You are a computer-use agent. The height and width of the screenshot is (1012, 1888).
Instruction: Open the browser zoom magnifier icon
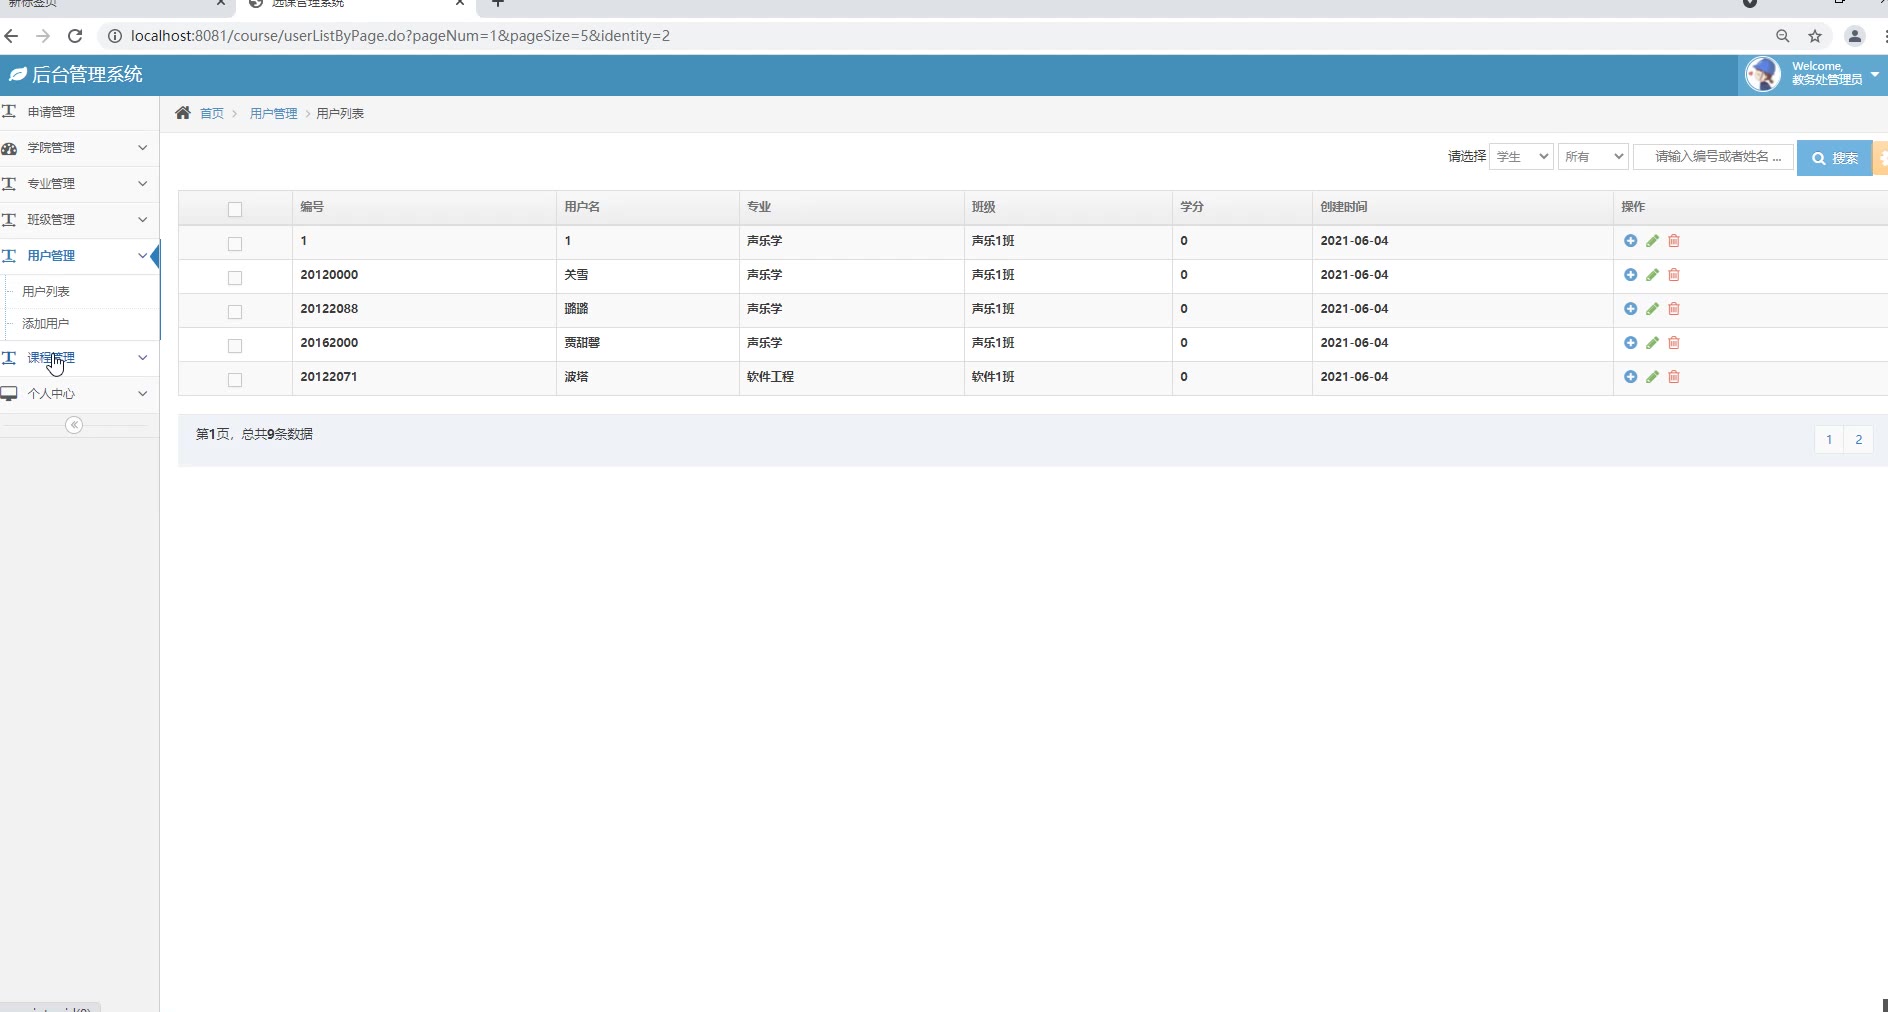pos(1782,36)
